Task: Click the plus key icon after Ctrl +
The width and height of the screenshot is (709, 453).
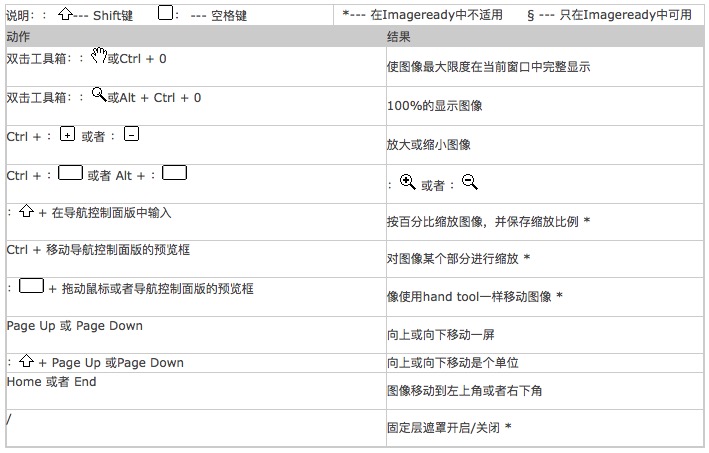Action: coord(68,135)
